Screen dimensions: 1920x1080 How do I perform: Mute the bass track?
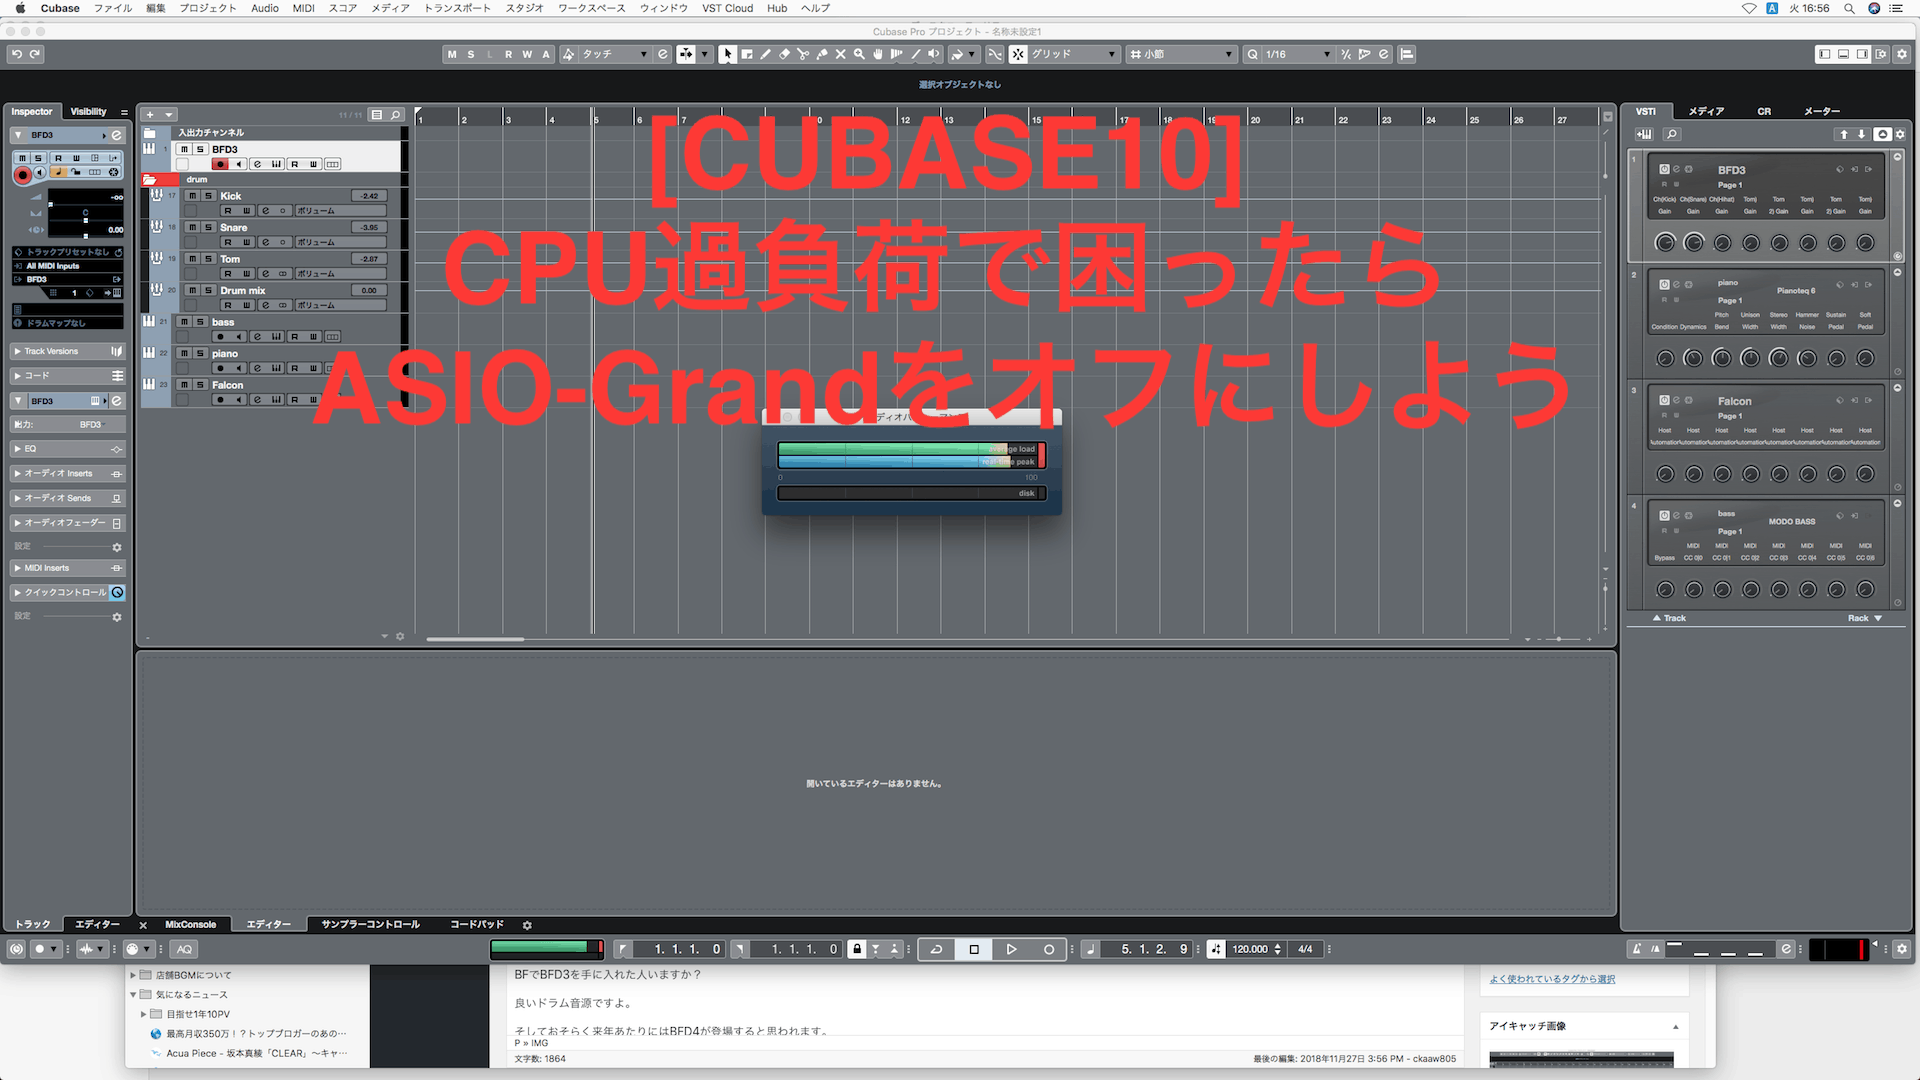[184, 323]
